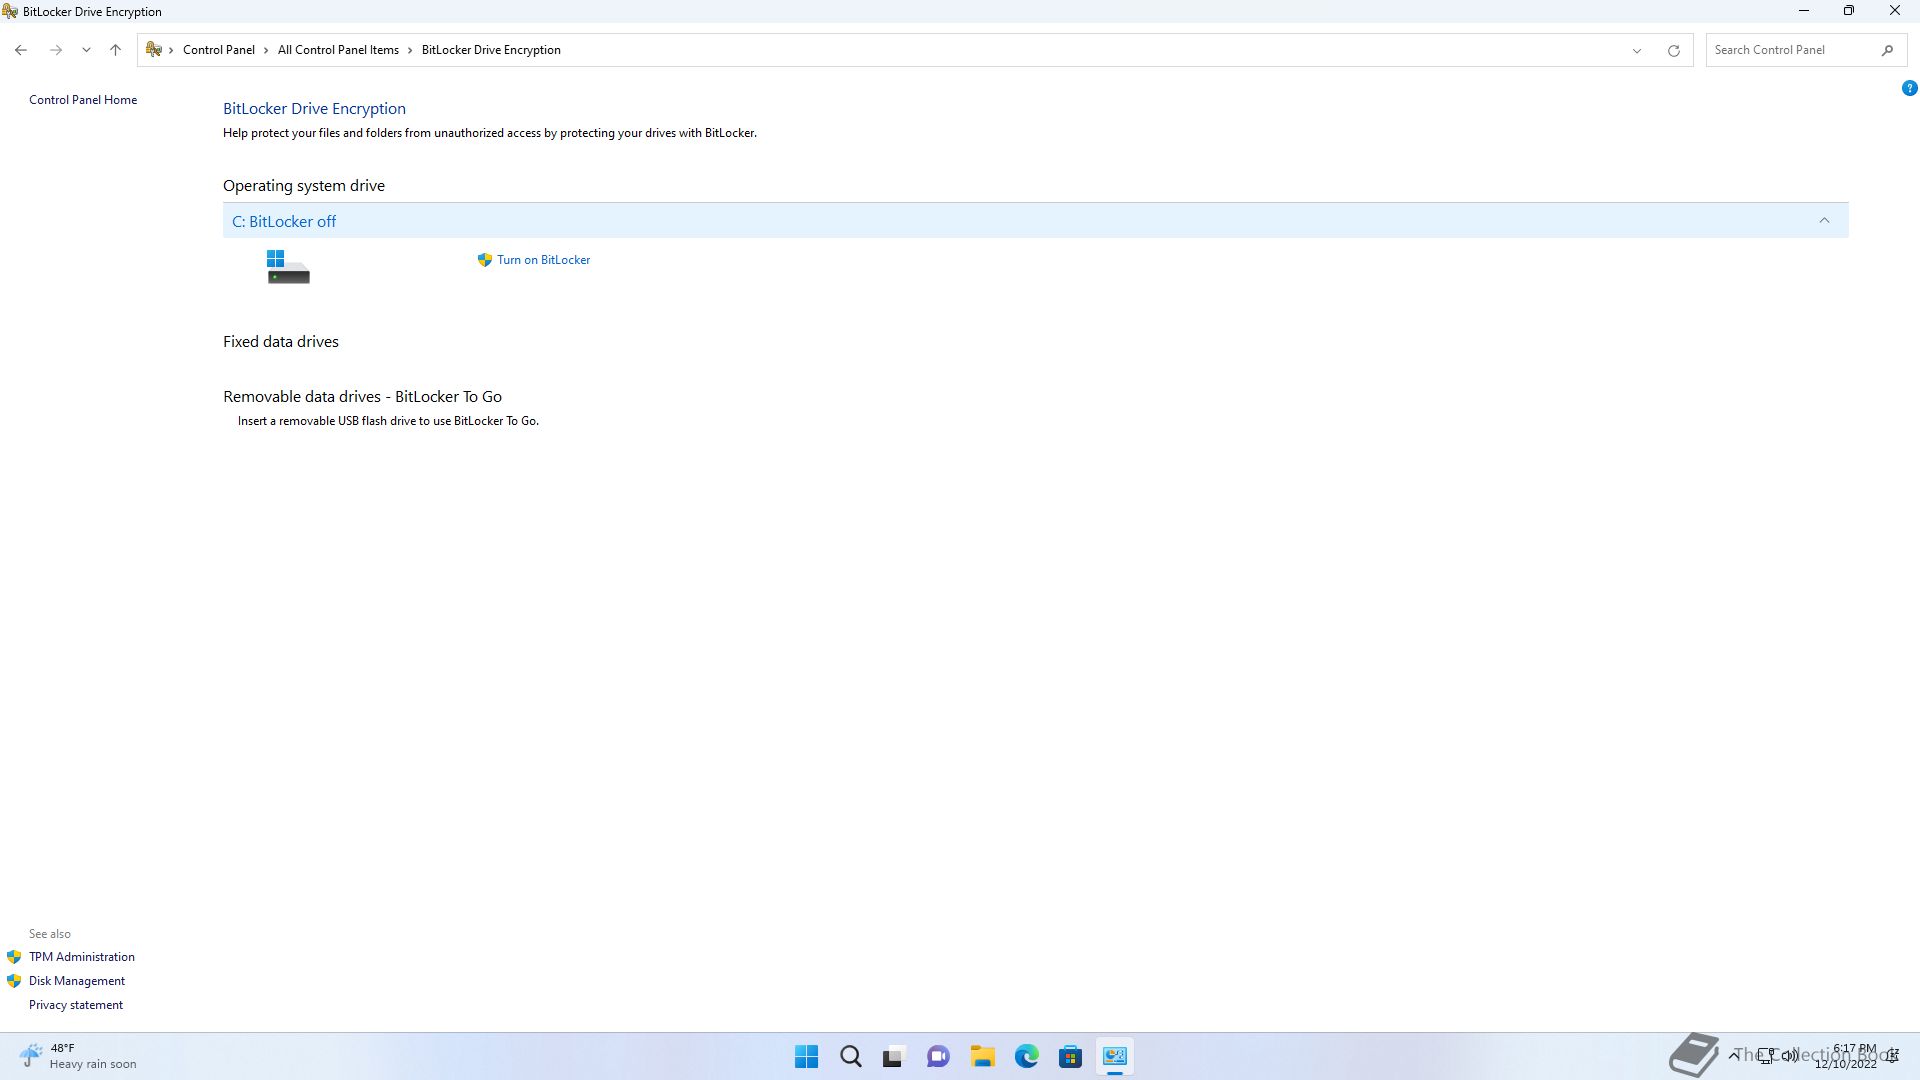The width and height of the screenshot is (1920, 1080).
Task: Open help via the blue question mark
Action: [x=1909, y=88]
